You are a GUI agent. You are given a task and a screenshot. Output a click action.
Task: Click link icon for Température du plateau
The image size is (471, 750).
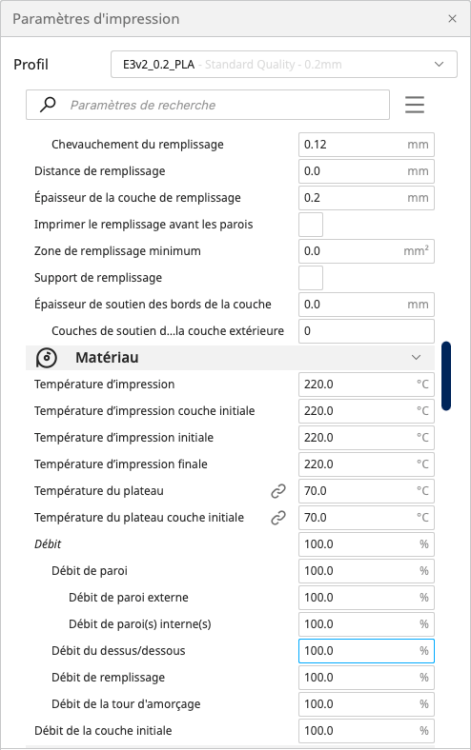coord(278,491)
